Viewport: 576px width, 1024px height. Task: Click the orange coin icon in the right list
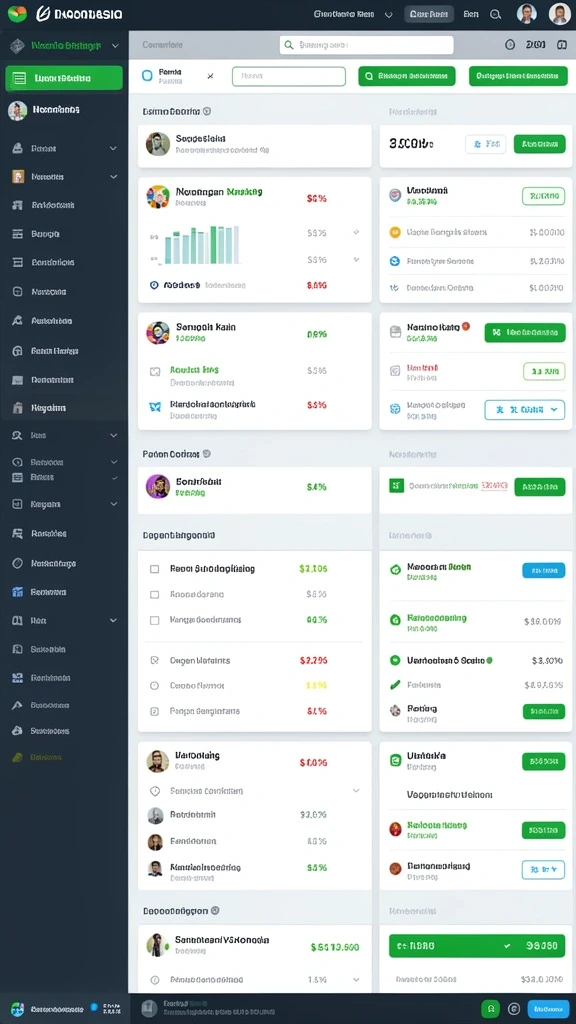(x=394, y=232)
